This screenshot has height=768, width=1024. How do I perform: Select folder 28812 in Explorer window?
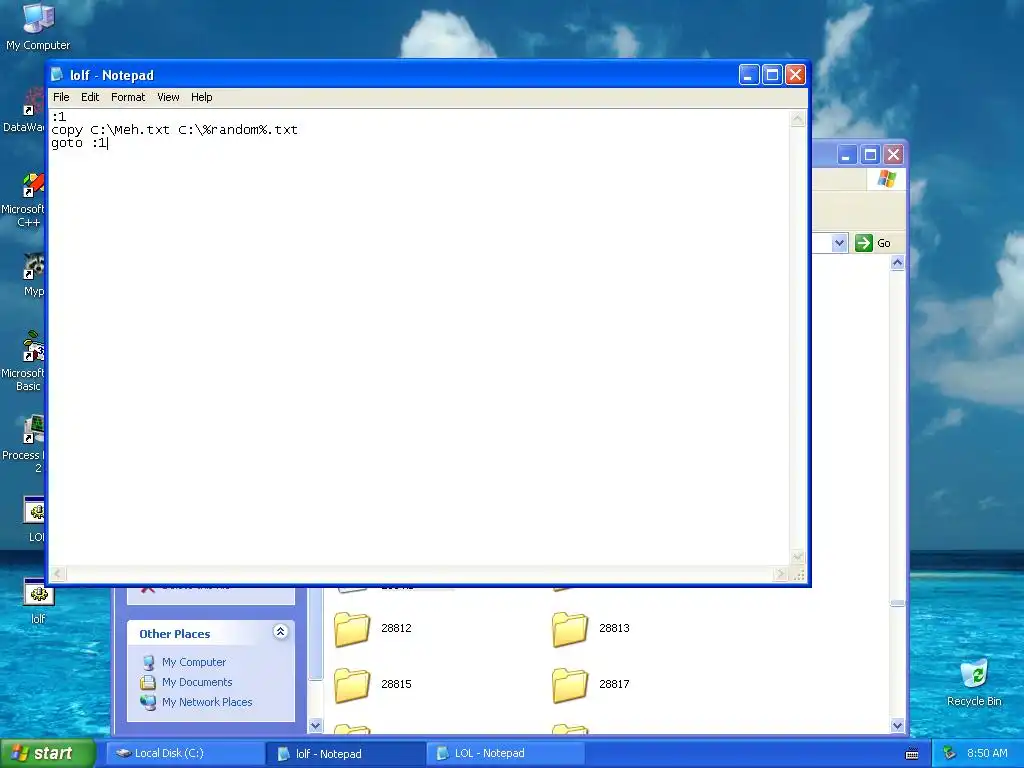pyautogui.click(x=372, y=628)
